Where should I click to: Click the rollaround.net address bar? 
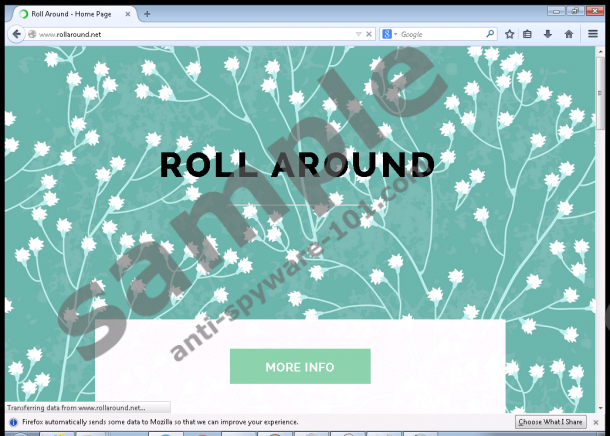coord(190,34)
